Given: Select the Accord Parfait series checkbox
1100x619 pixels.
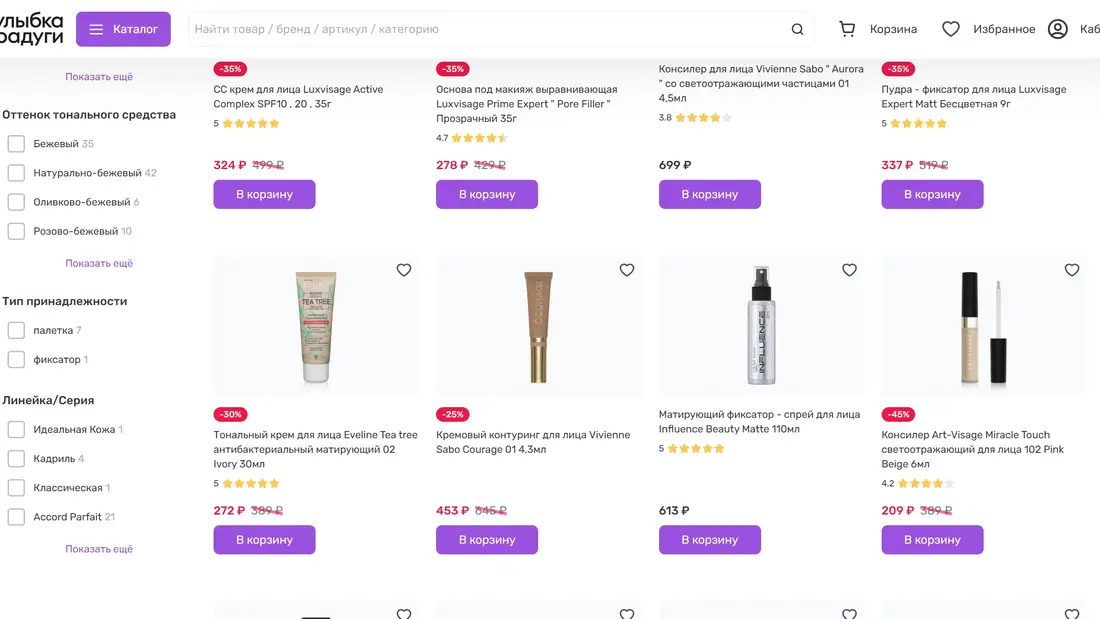Looking at the screenshot, I should [16, 517].
